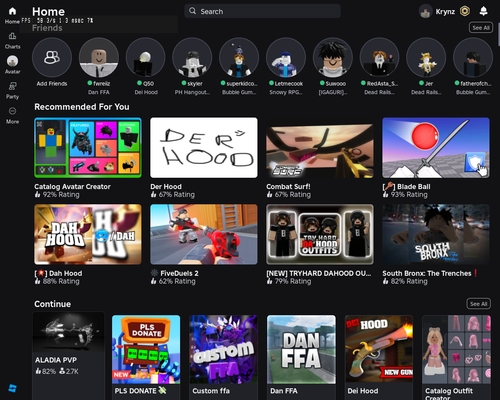Open the Charts sidebar icon
Viewport: 500px width, 400px height.
coord(12,36)
